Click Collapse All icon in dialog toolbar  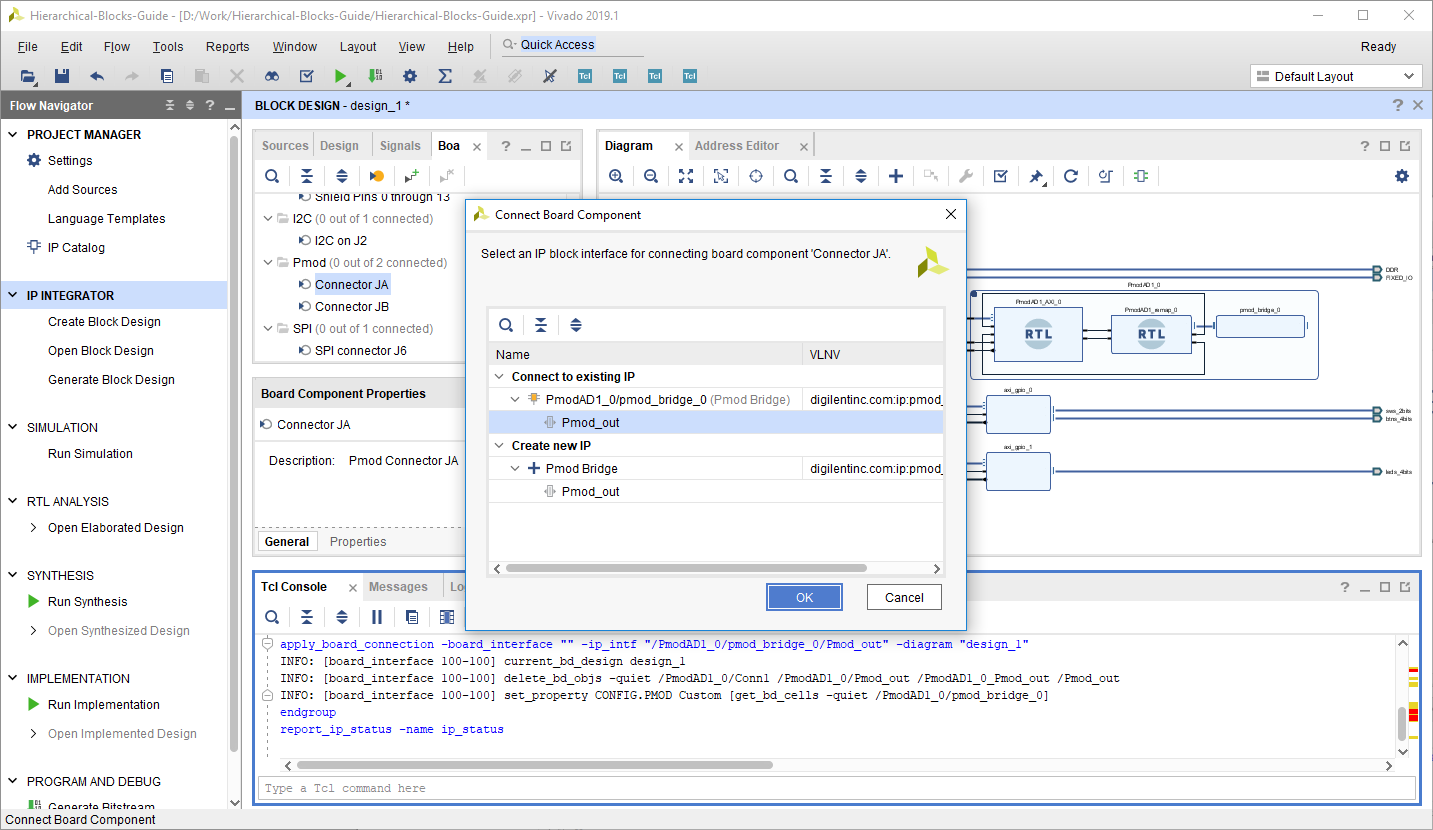tap(541, 325)
